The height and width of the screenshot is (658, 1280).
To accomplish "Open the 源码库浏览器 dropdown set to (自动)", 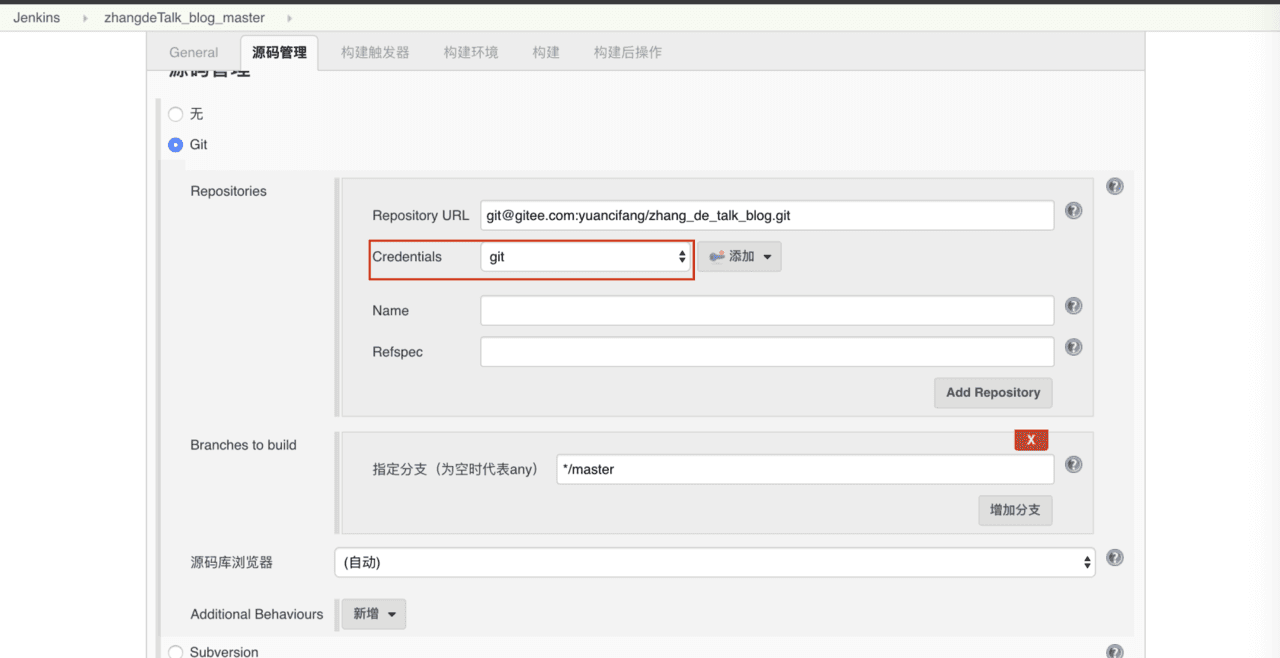I will 715,563.
